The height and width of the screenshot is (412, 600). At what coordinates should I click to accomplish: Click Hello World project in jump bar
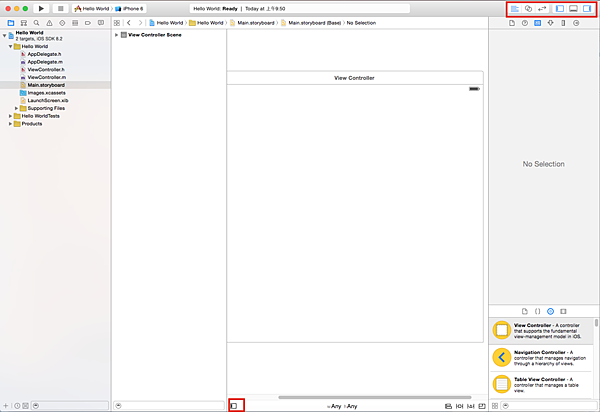166,23
